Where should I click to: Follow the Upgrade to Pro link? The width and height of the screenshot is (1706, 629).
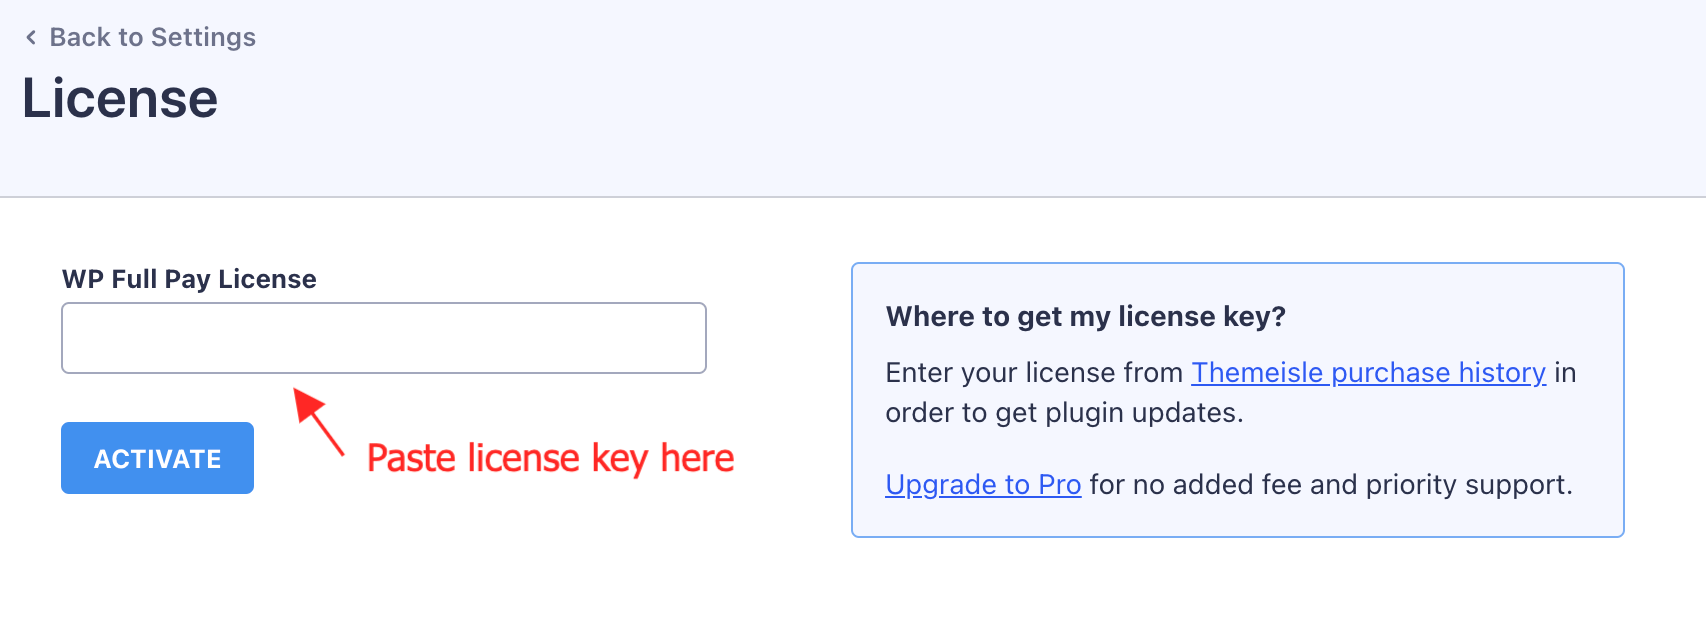click(983, 485)
